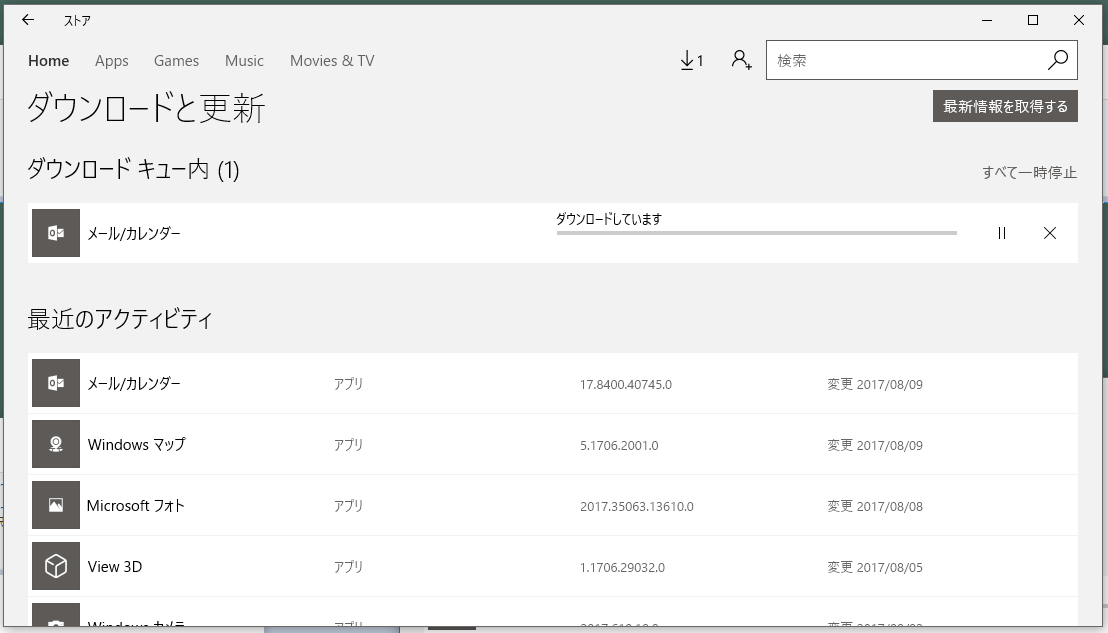Screen dimensions: 1108x633
Task: Click version 2017.35063.13610.0
Action: [x=637, y=507]
